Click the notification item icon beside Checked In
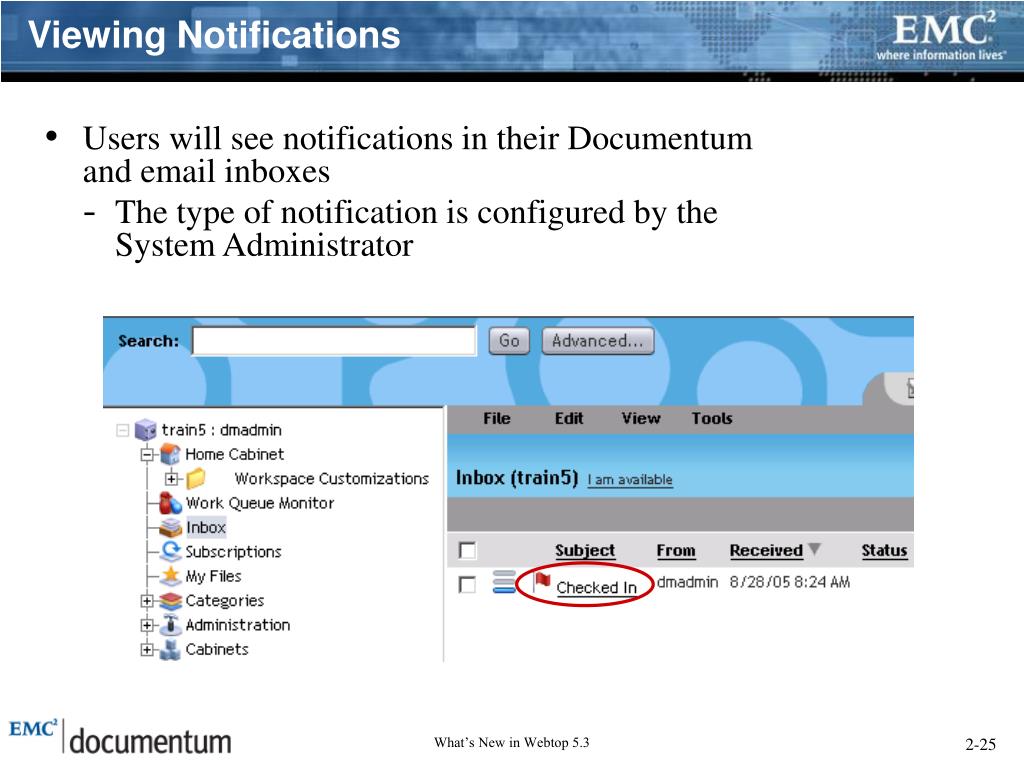 coord(504,582)
